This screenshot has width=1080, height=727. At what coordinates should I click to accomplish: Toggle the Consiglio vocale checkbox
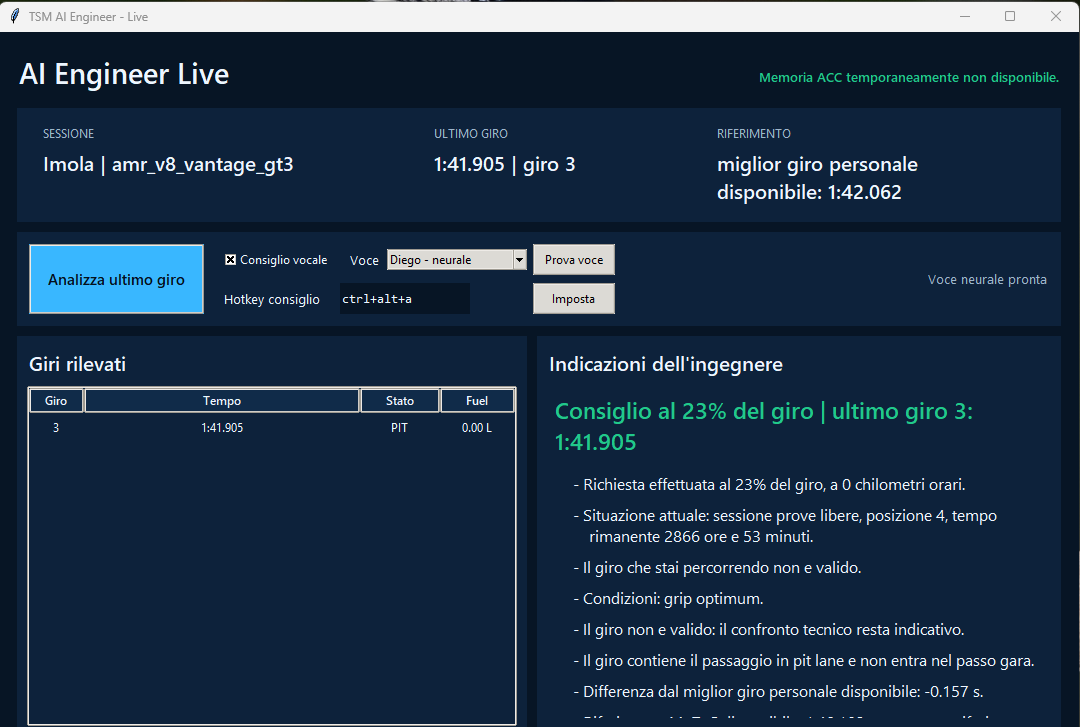[x=231, y=260]
